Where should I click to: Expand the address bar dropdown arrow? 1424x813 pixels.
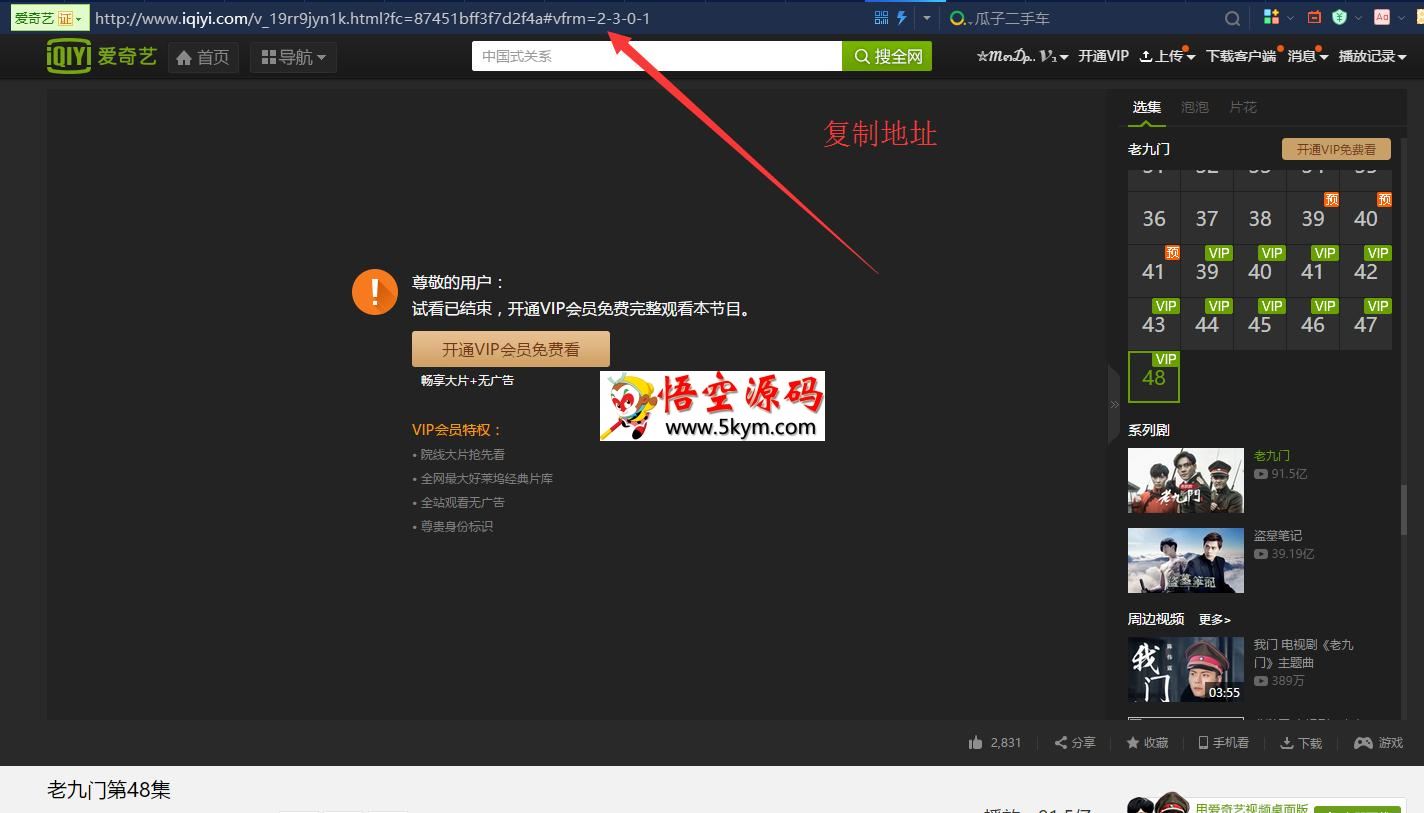point(926,18)
